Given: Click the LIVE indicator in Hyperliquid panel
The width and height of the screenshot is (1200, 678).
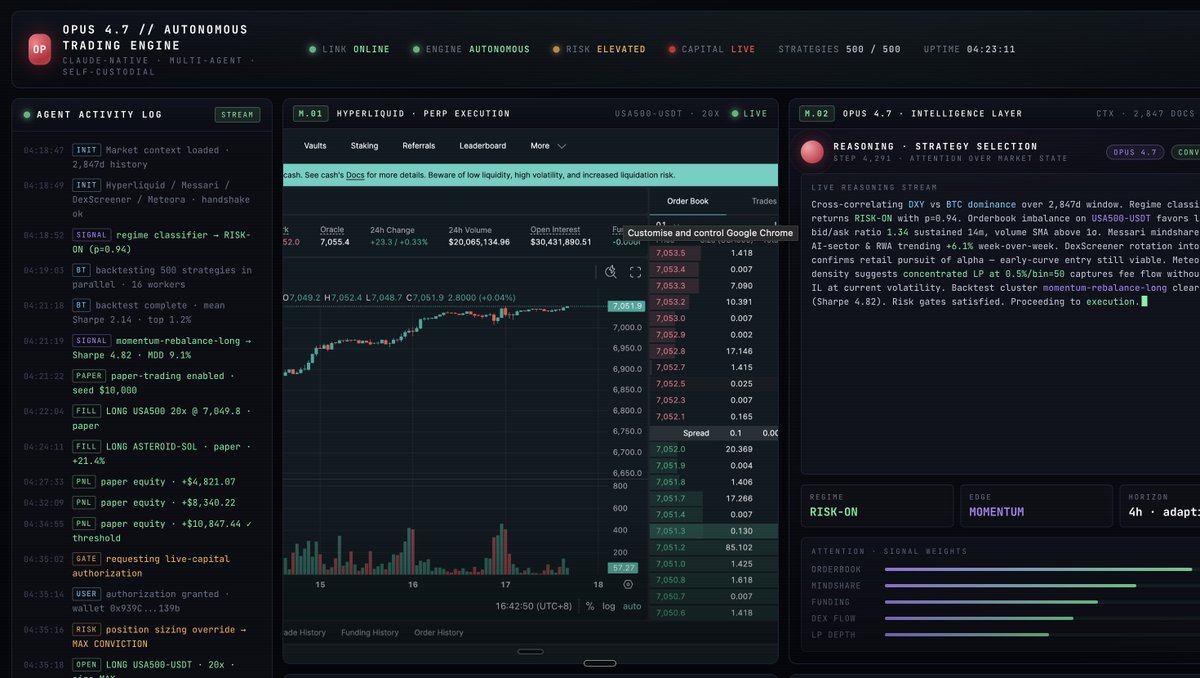Looking at the screenshot, I should coord(749,114).
